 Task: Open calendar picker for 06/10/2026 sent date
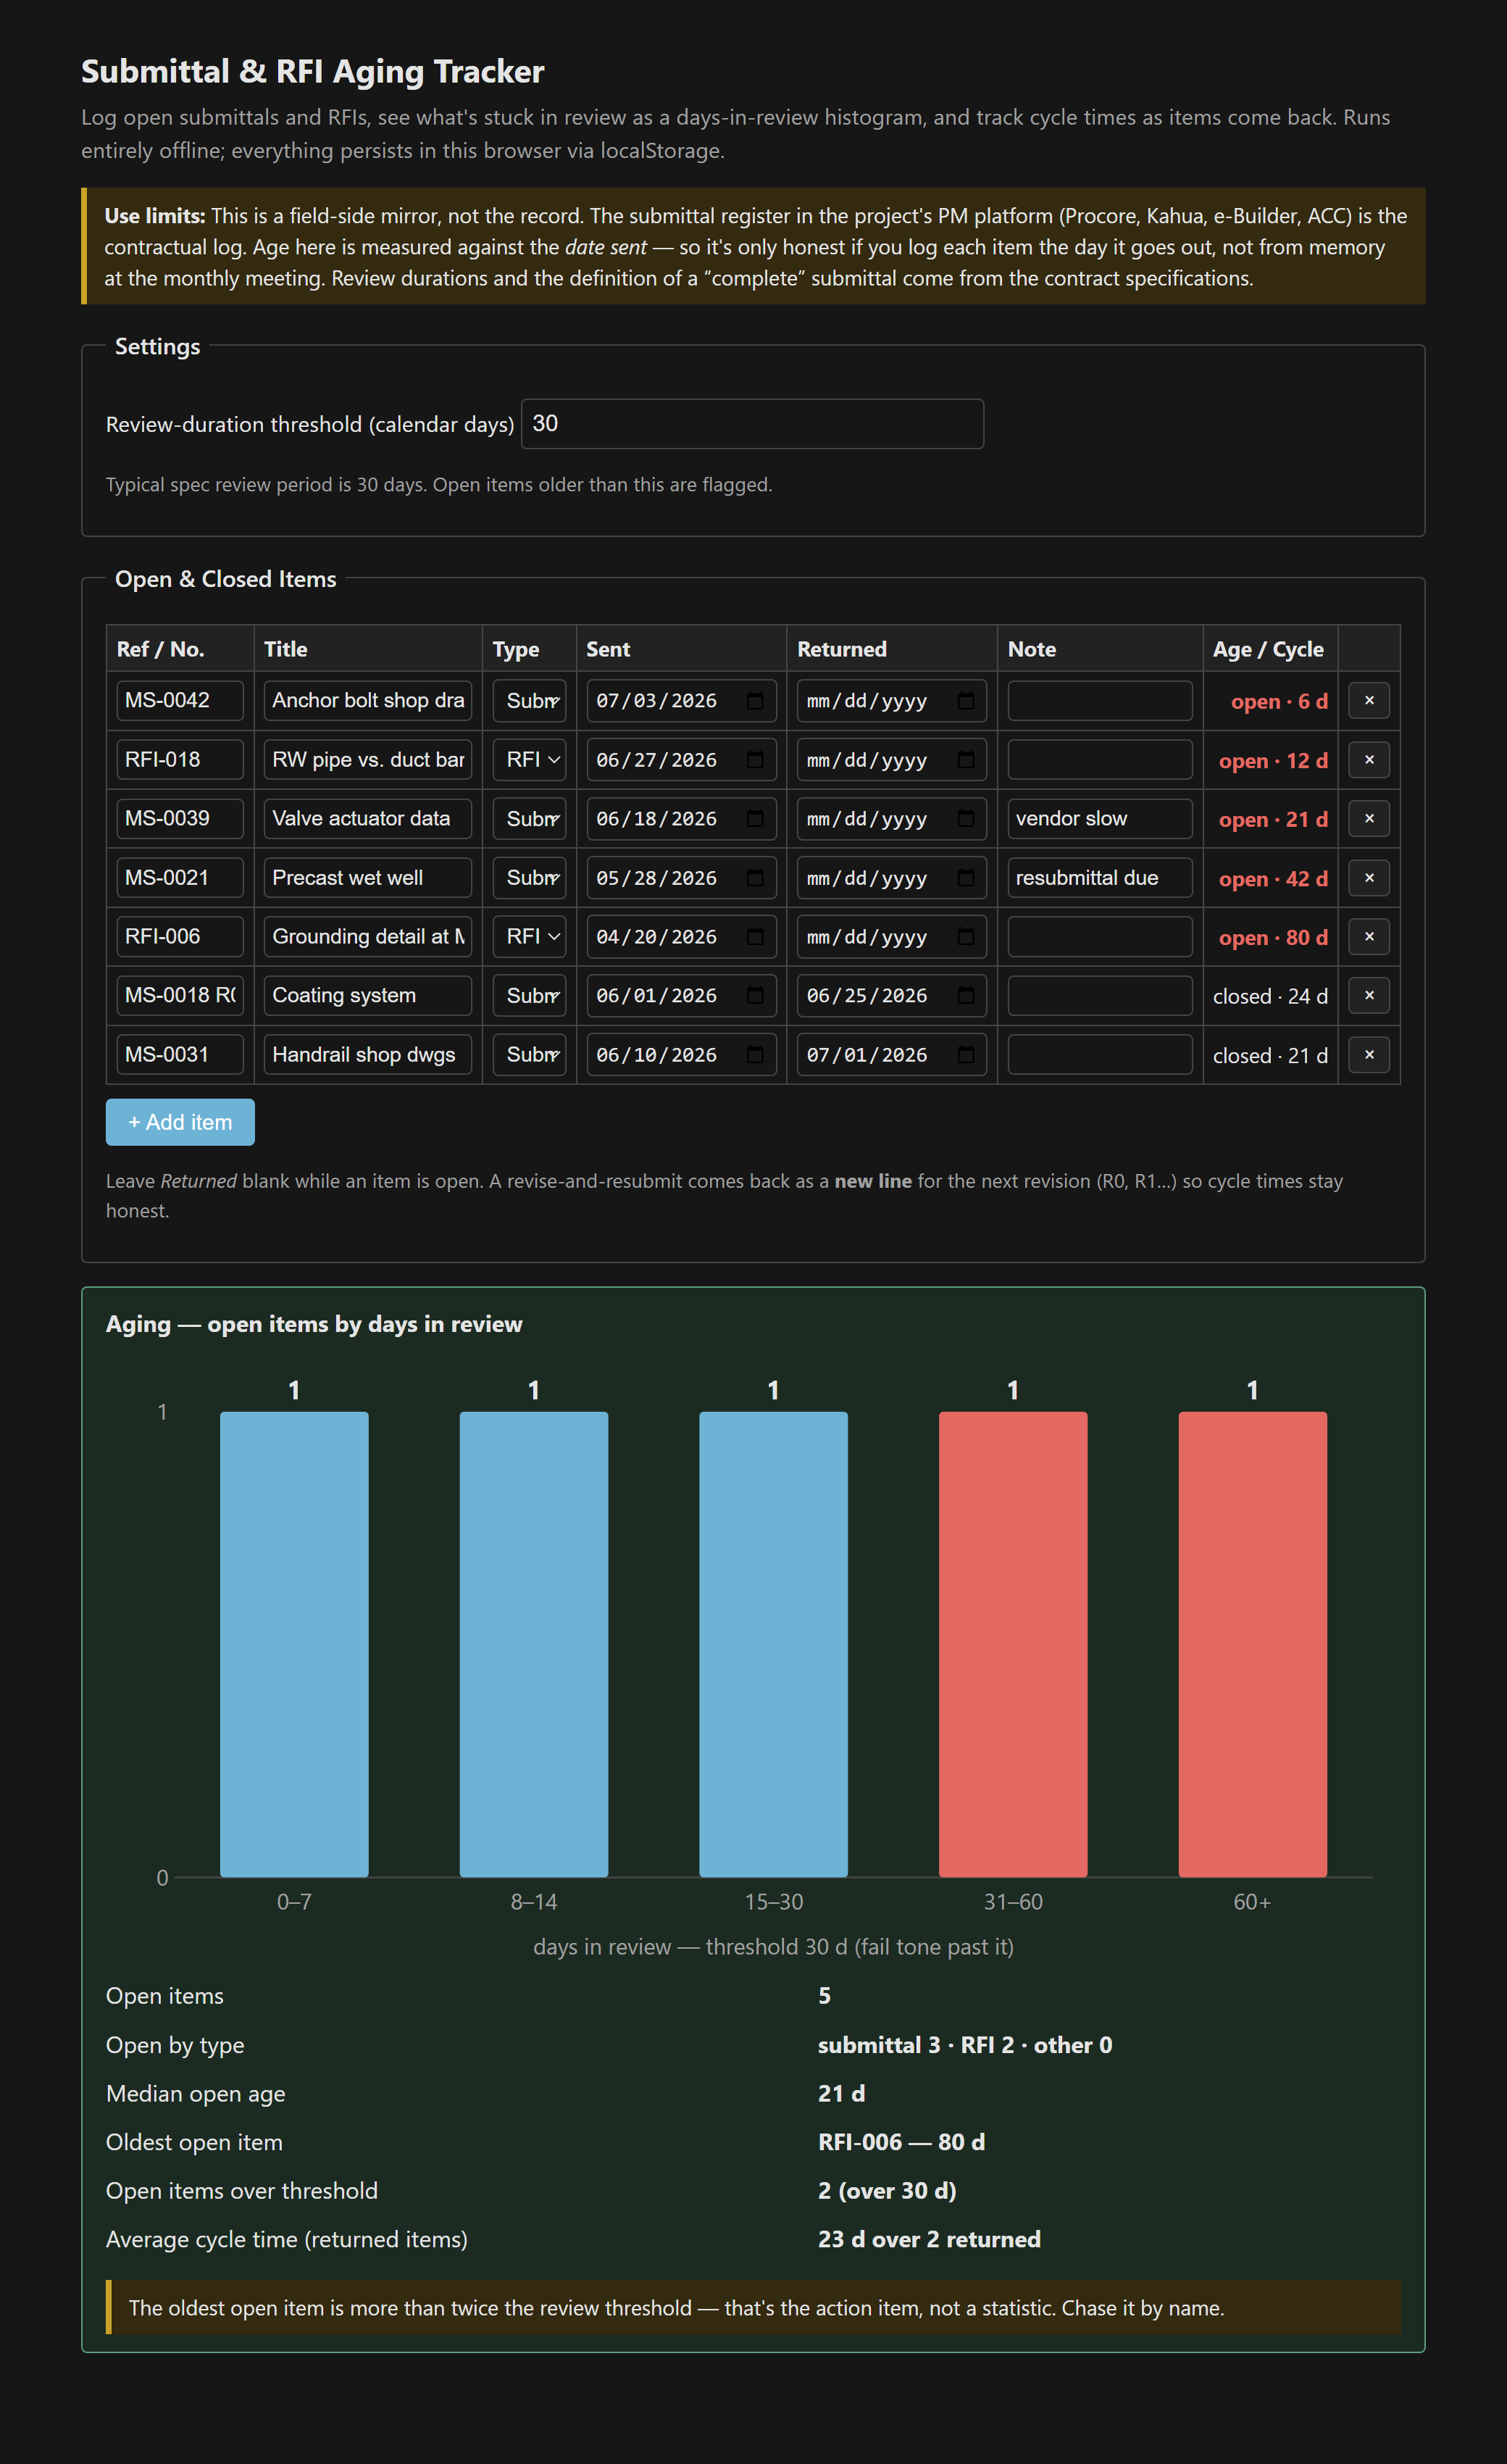[755, 1054]
